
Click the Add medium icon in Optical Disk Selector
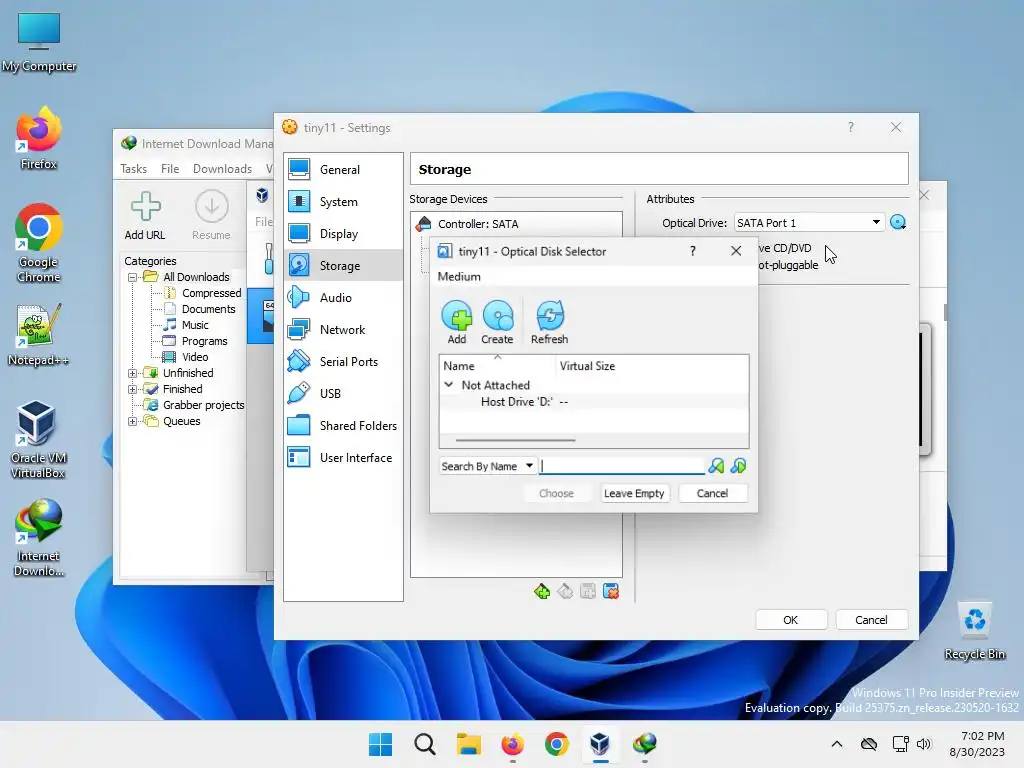click(x=456, y=322)
